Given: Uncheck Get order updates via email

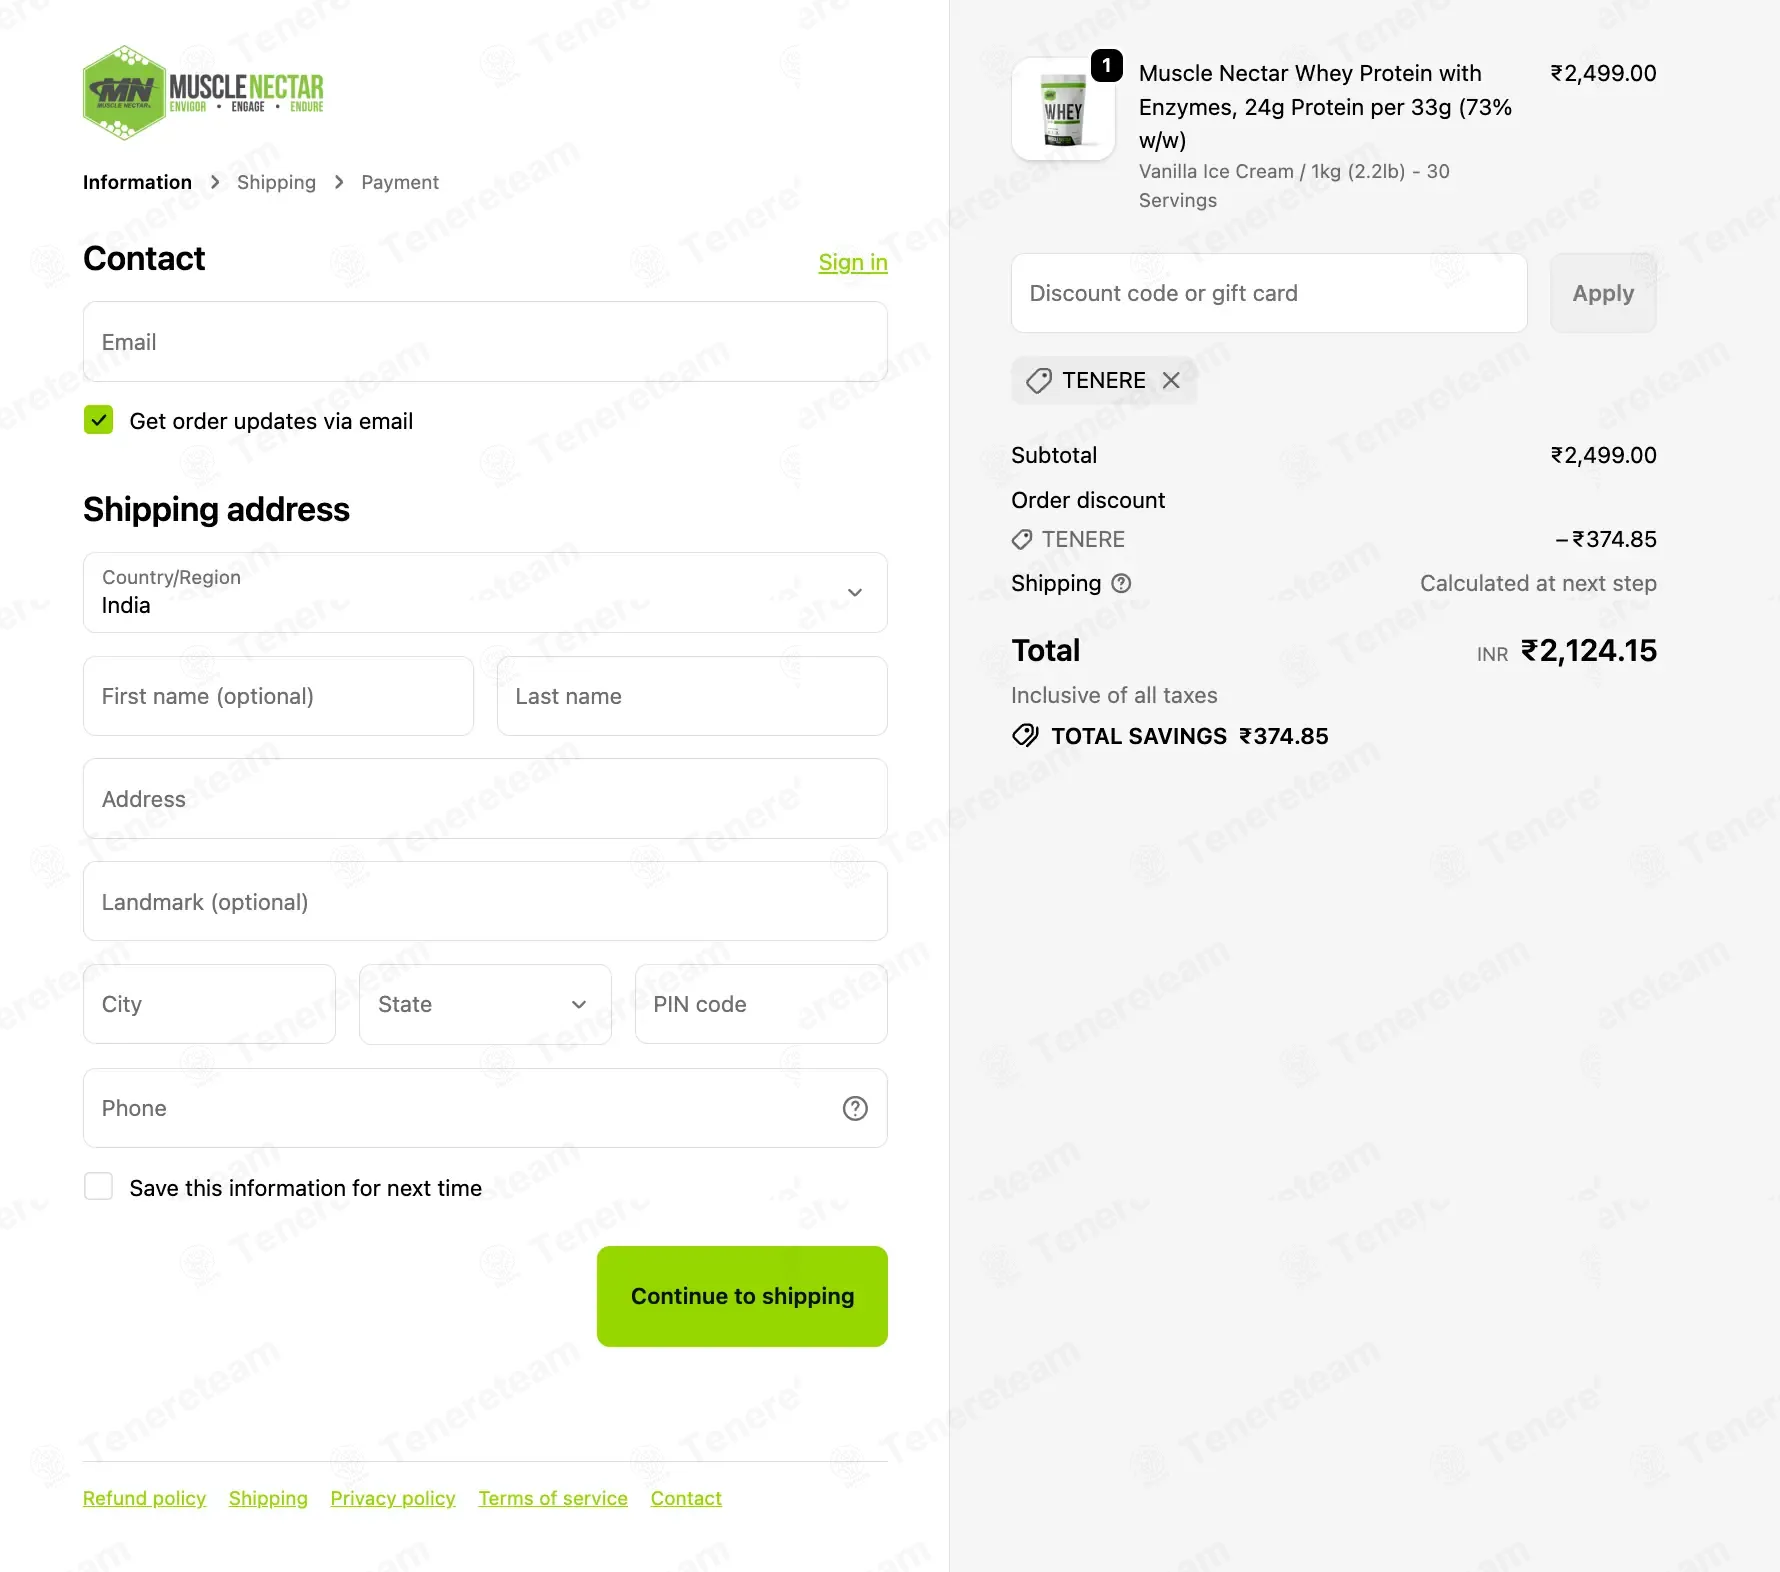Looking at the screenshot, I should [x=99, y=420].
